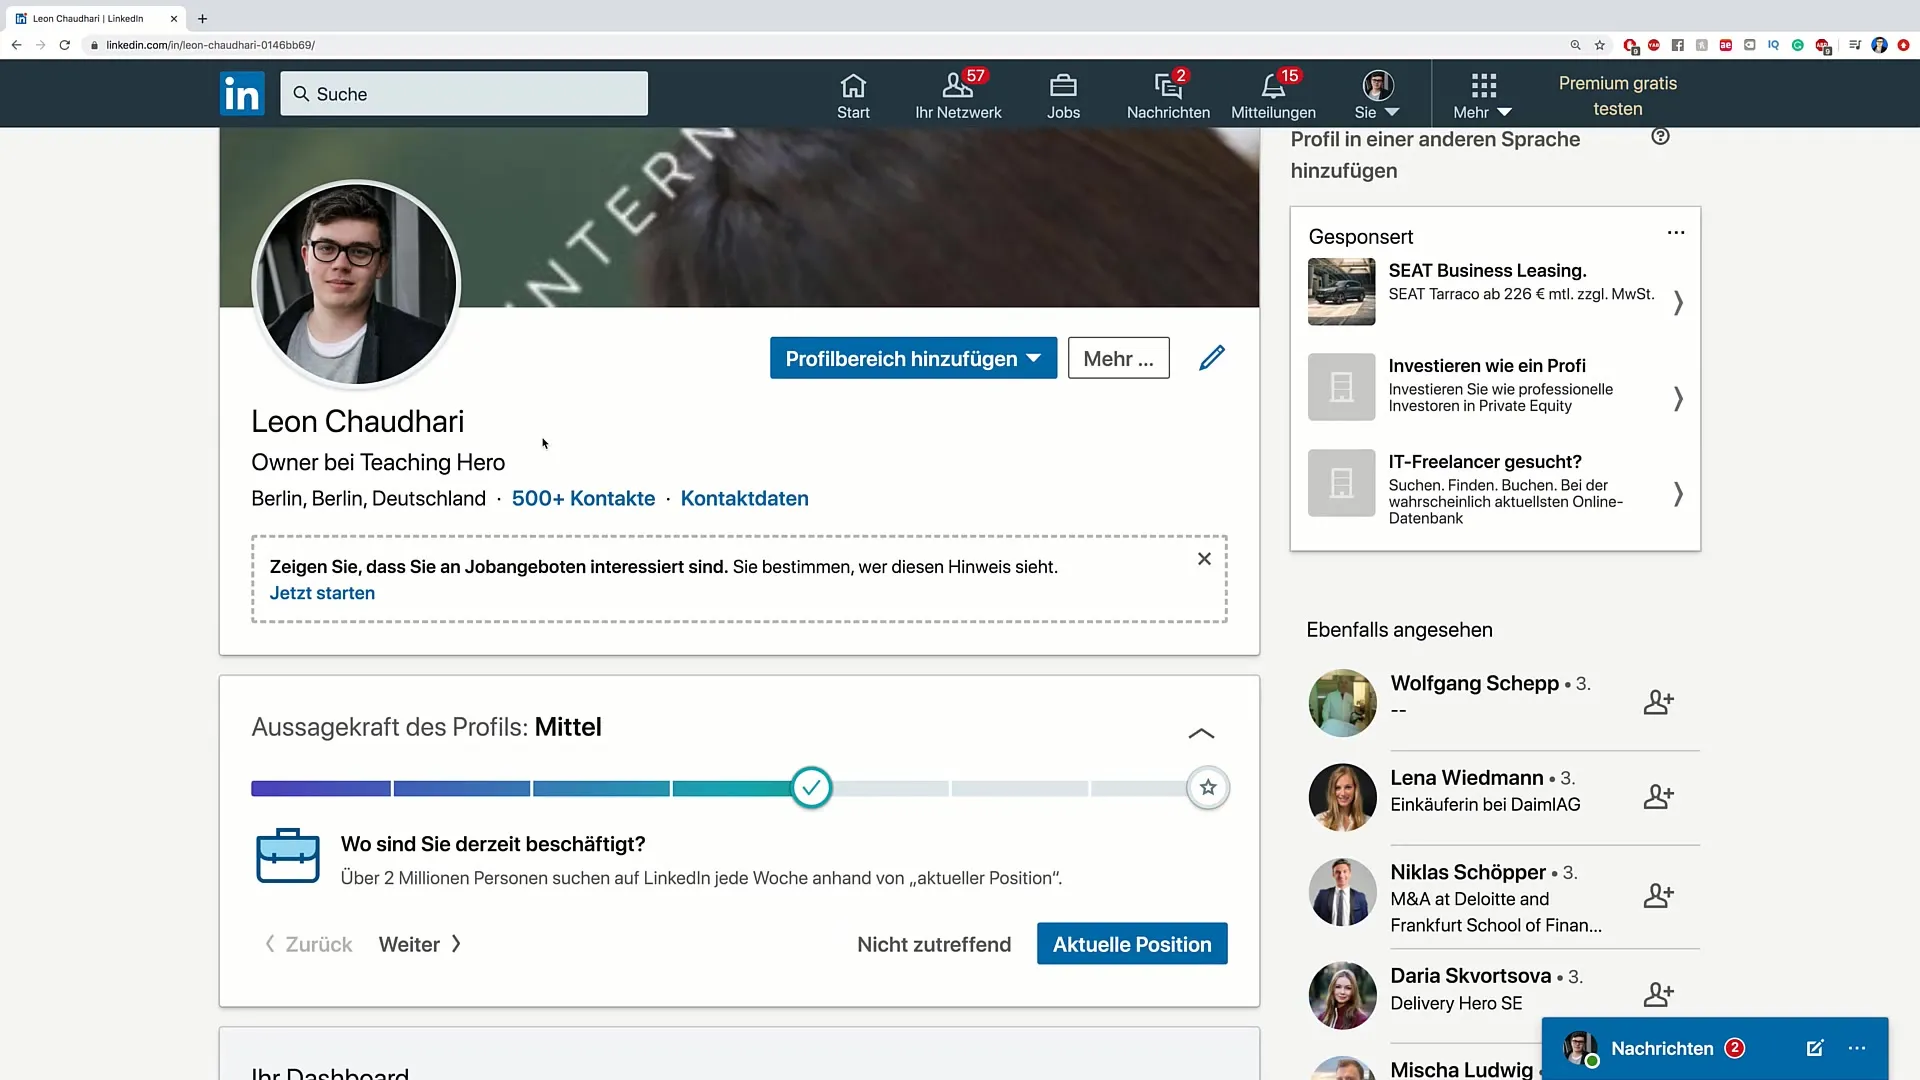The height and width of the screenshot is (1080, 1920).
Task: Expand the Nachrichten chat panel
Action: pyautogui.click(x=1662, y=1048)
